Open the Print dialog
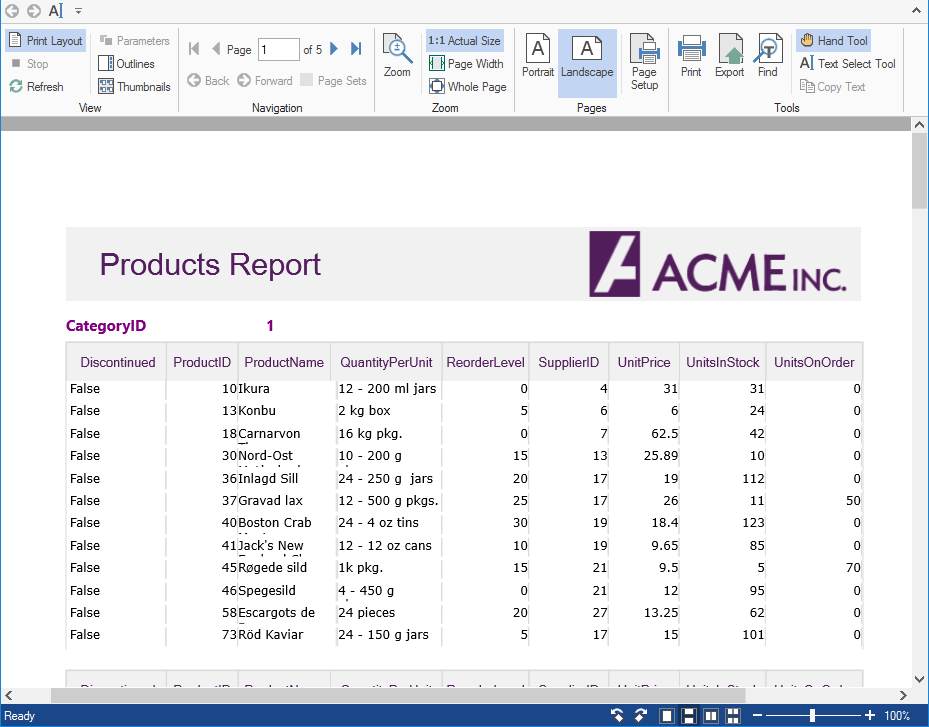 [691, 56]
